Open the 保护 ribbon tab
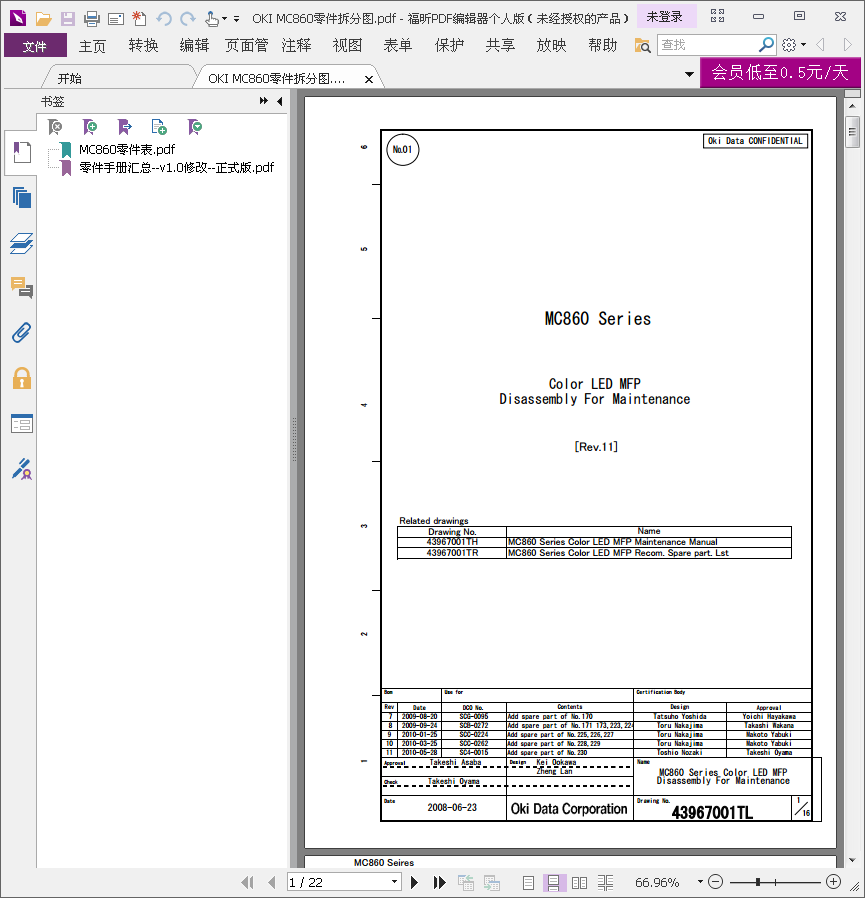The width and height of the screenshot is (865, 898). coord(449,45)
